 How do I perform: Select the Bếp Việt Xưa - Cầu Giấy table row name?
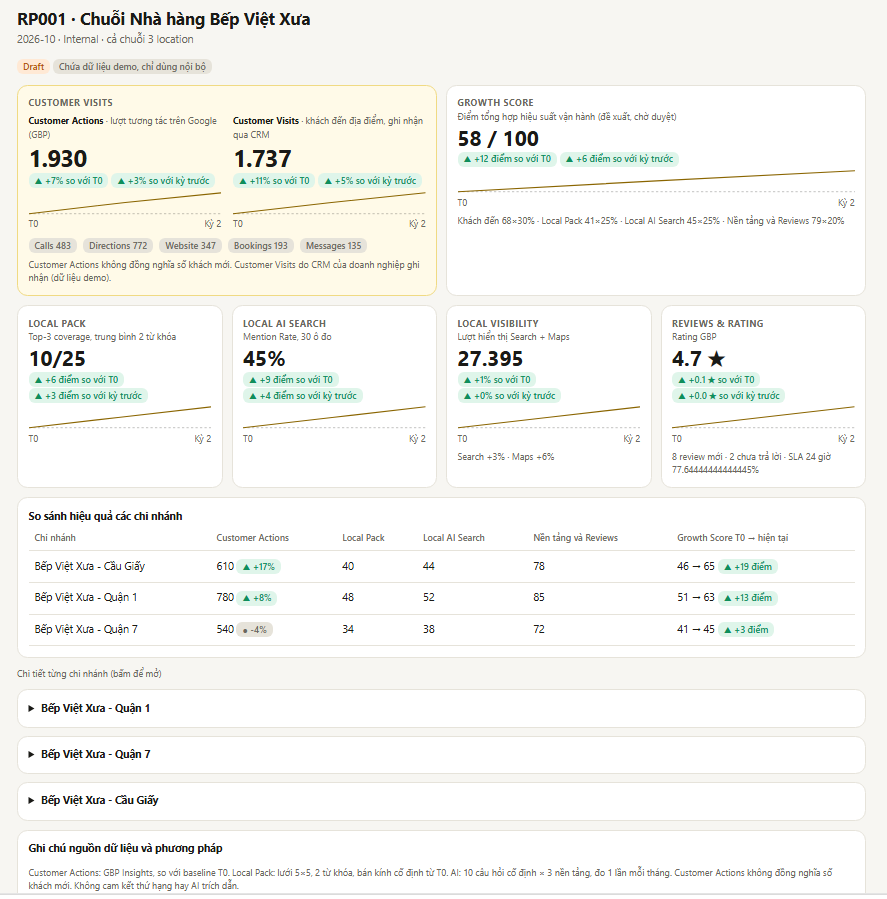89,566
